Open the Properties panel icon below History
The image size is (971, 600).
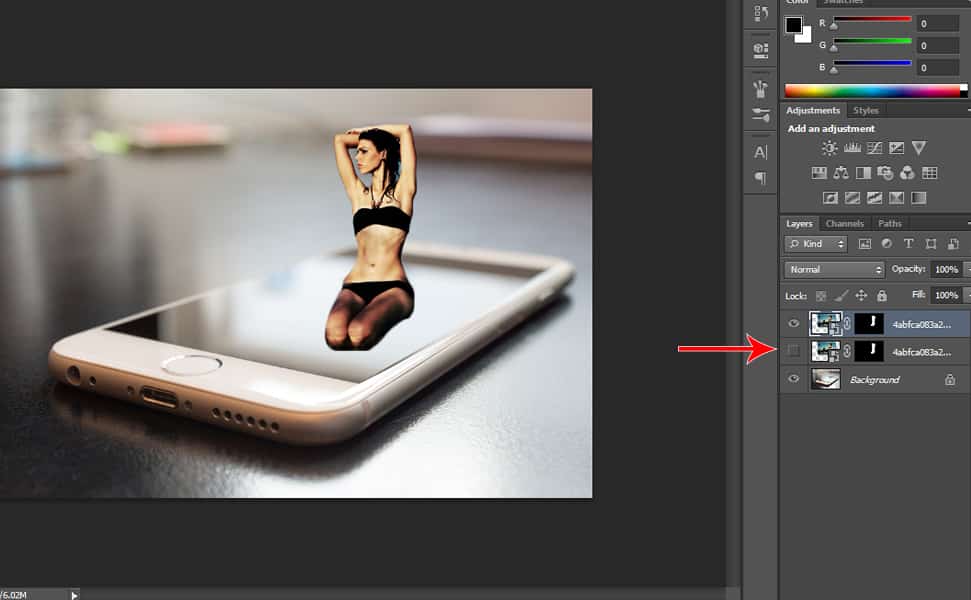760,50
